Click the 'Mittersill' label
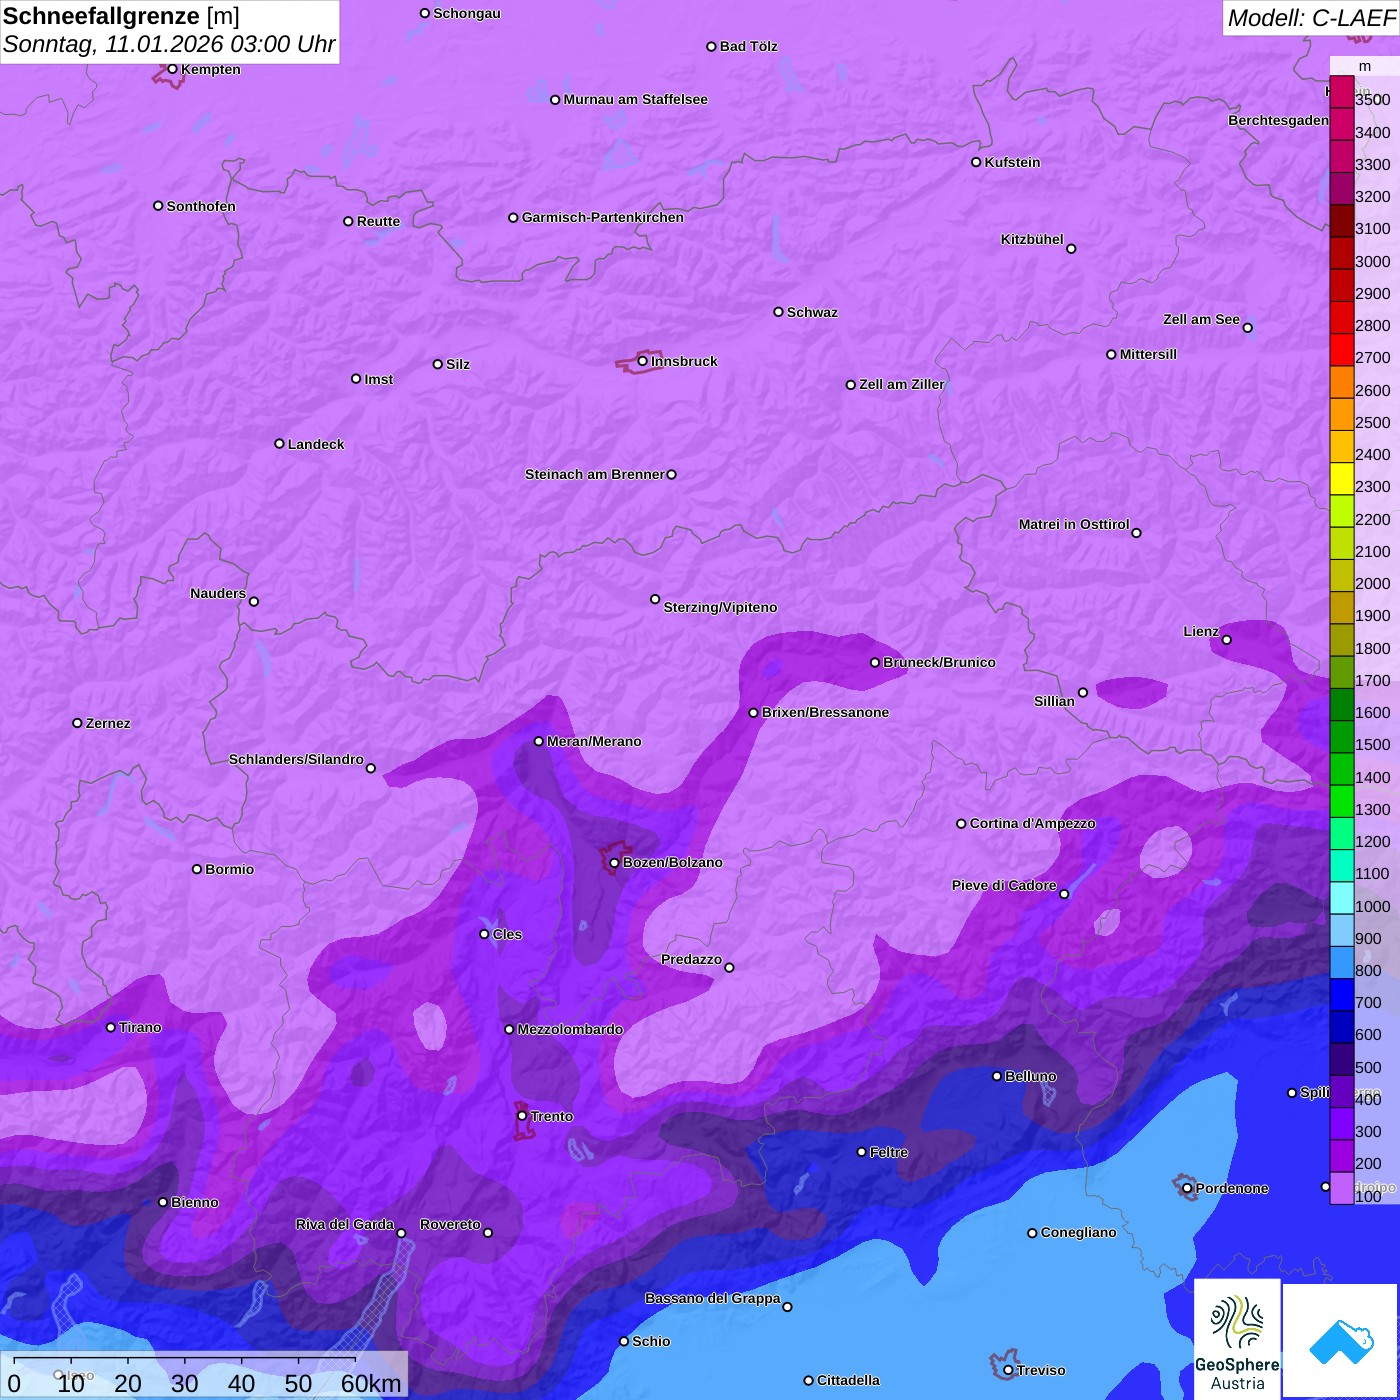 (1149, 354)
